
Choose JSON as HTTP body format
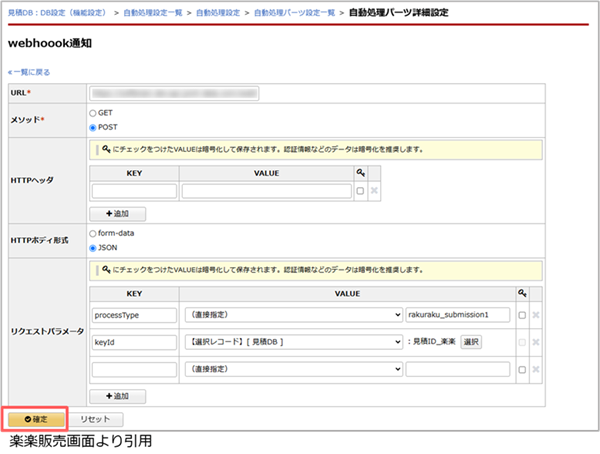94,247
